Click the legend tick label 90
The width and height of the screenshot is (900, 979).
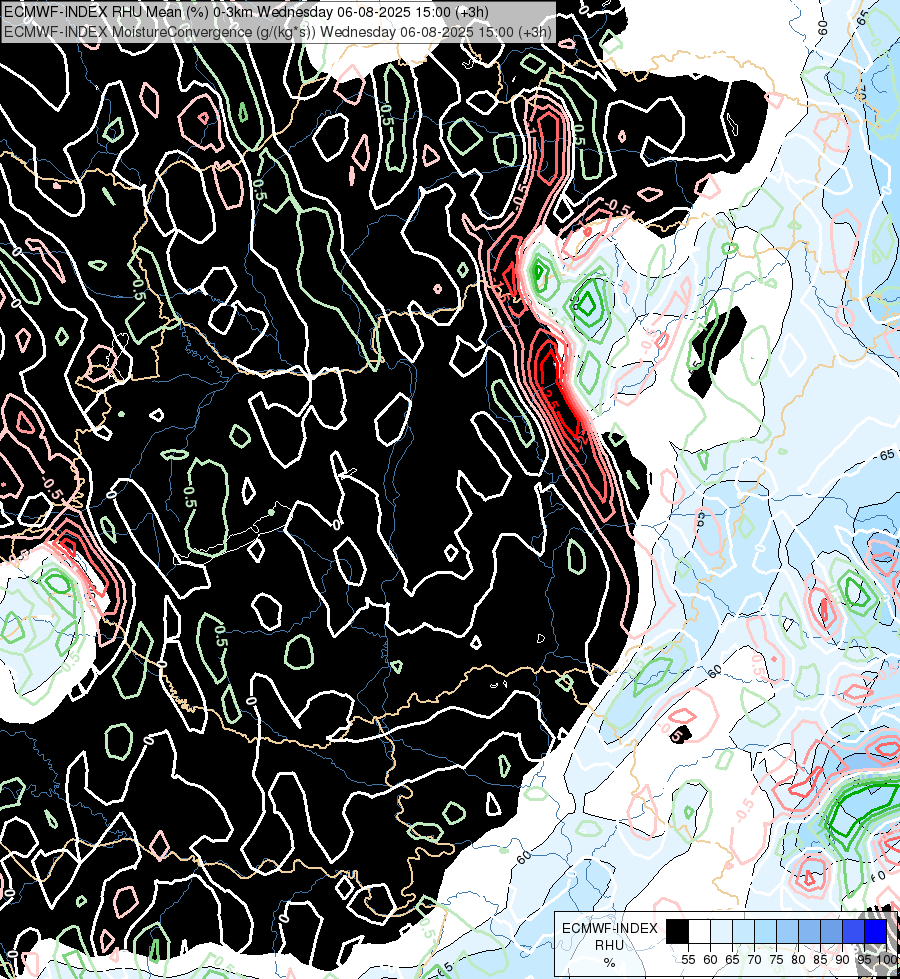(843, 960)
